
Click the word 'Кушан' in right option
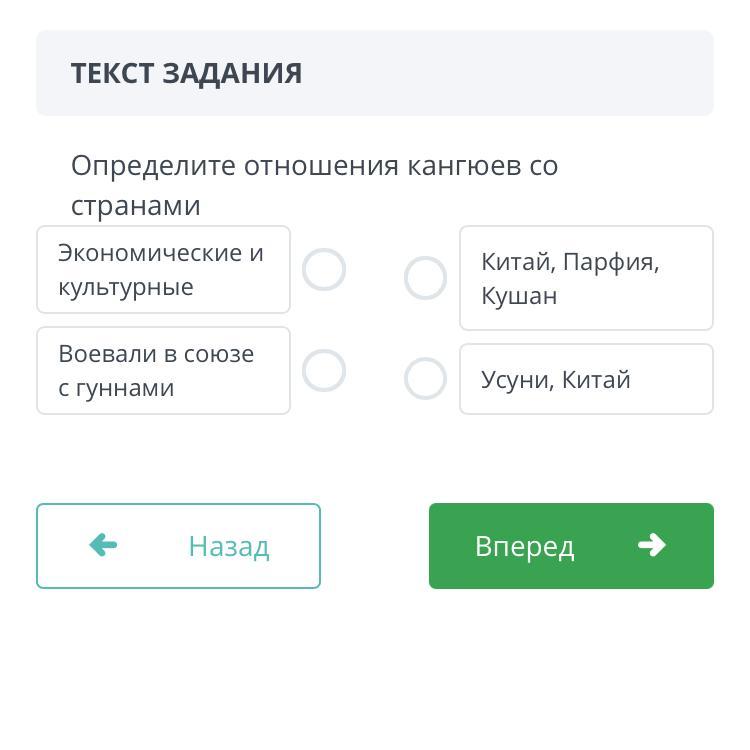pyautogui.click(x=519, y=296)
